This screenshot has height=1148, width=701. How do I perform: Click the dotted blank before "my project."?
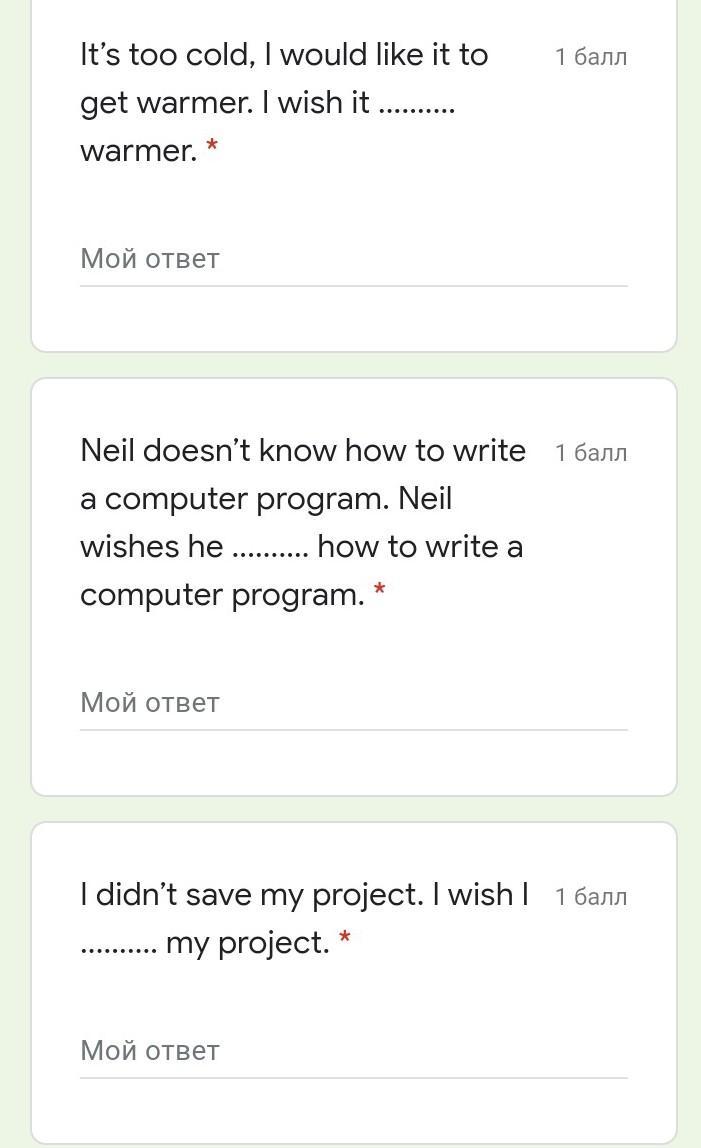(118, 944)
